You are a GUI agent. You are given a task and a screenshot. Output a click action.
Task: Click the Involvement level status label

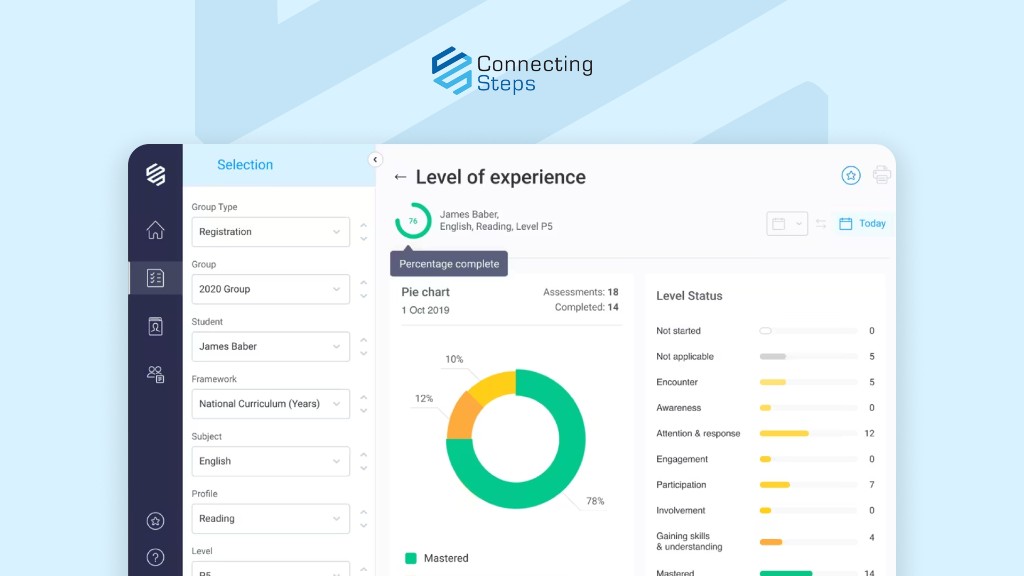pos(680,511)
